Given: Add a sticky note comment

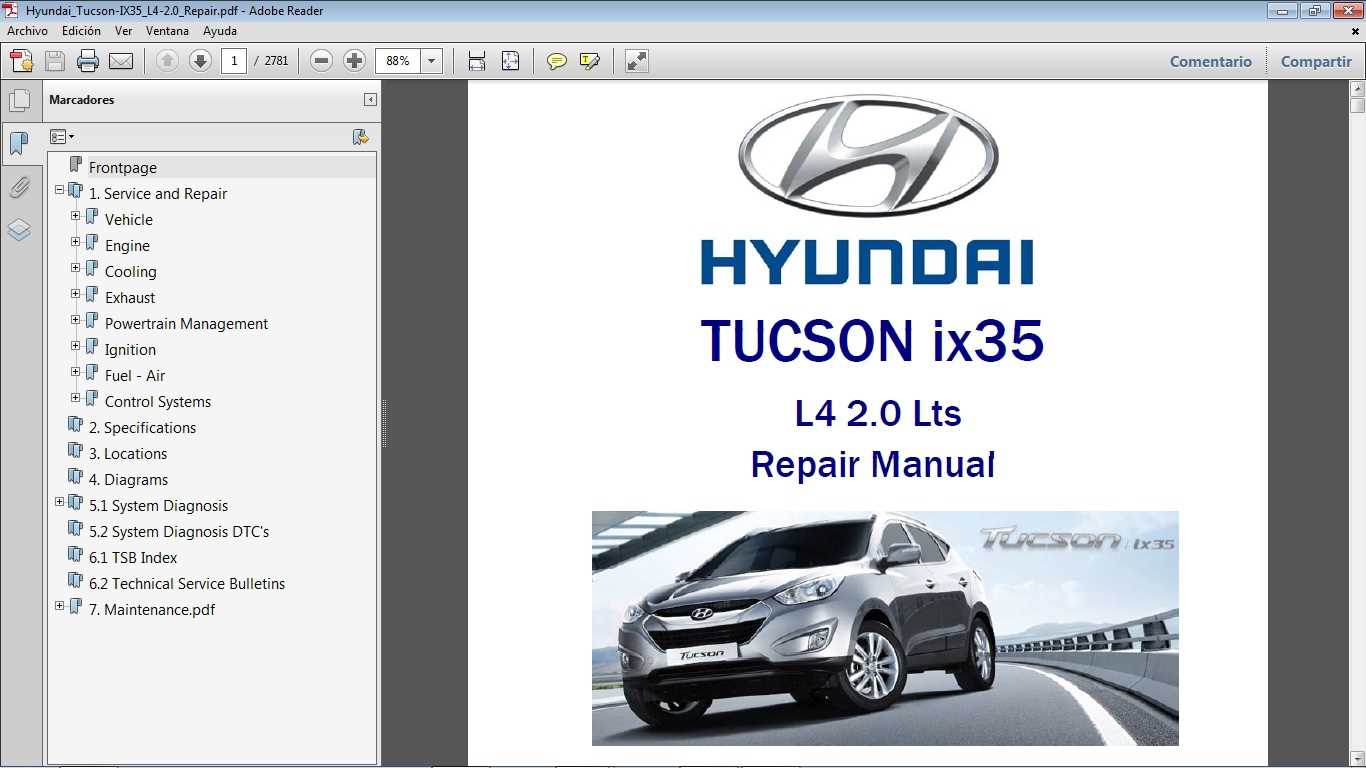Looking at the screenshot, I should [557, 61].
